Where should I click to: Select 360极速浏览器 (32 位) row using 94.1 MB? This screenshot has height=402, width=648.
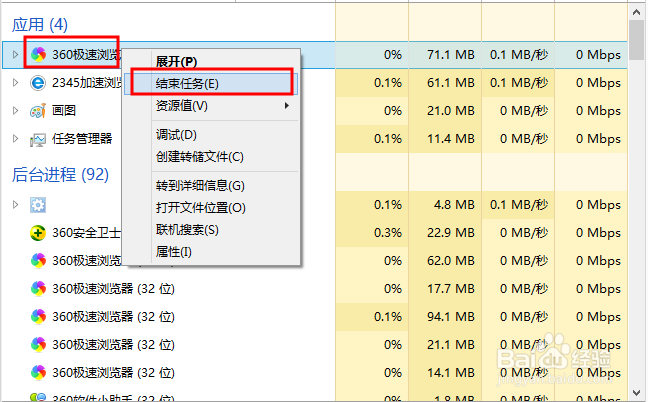[113, 316]
